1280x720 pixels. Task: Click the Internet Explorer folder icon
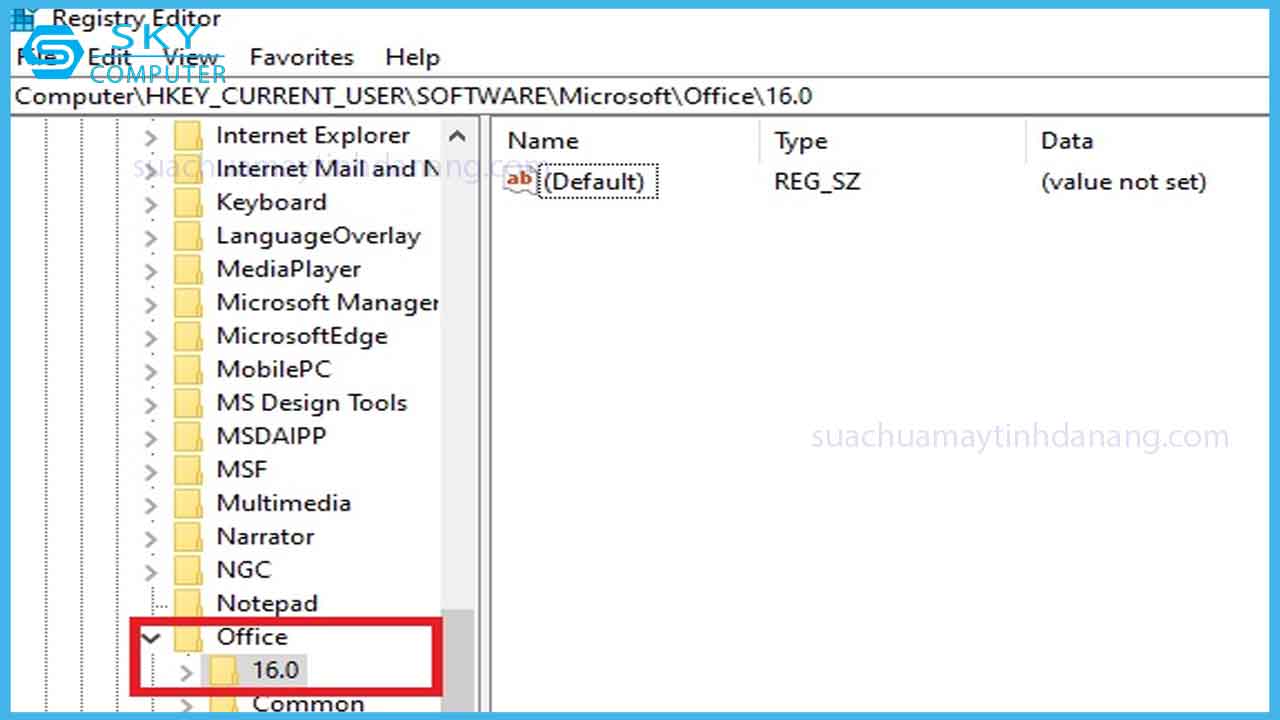click(188, 136)
